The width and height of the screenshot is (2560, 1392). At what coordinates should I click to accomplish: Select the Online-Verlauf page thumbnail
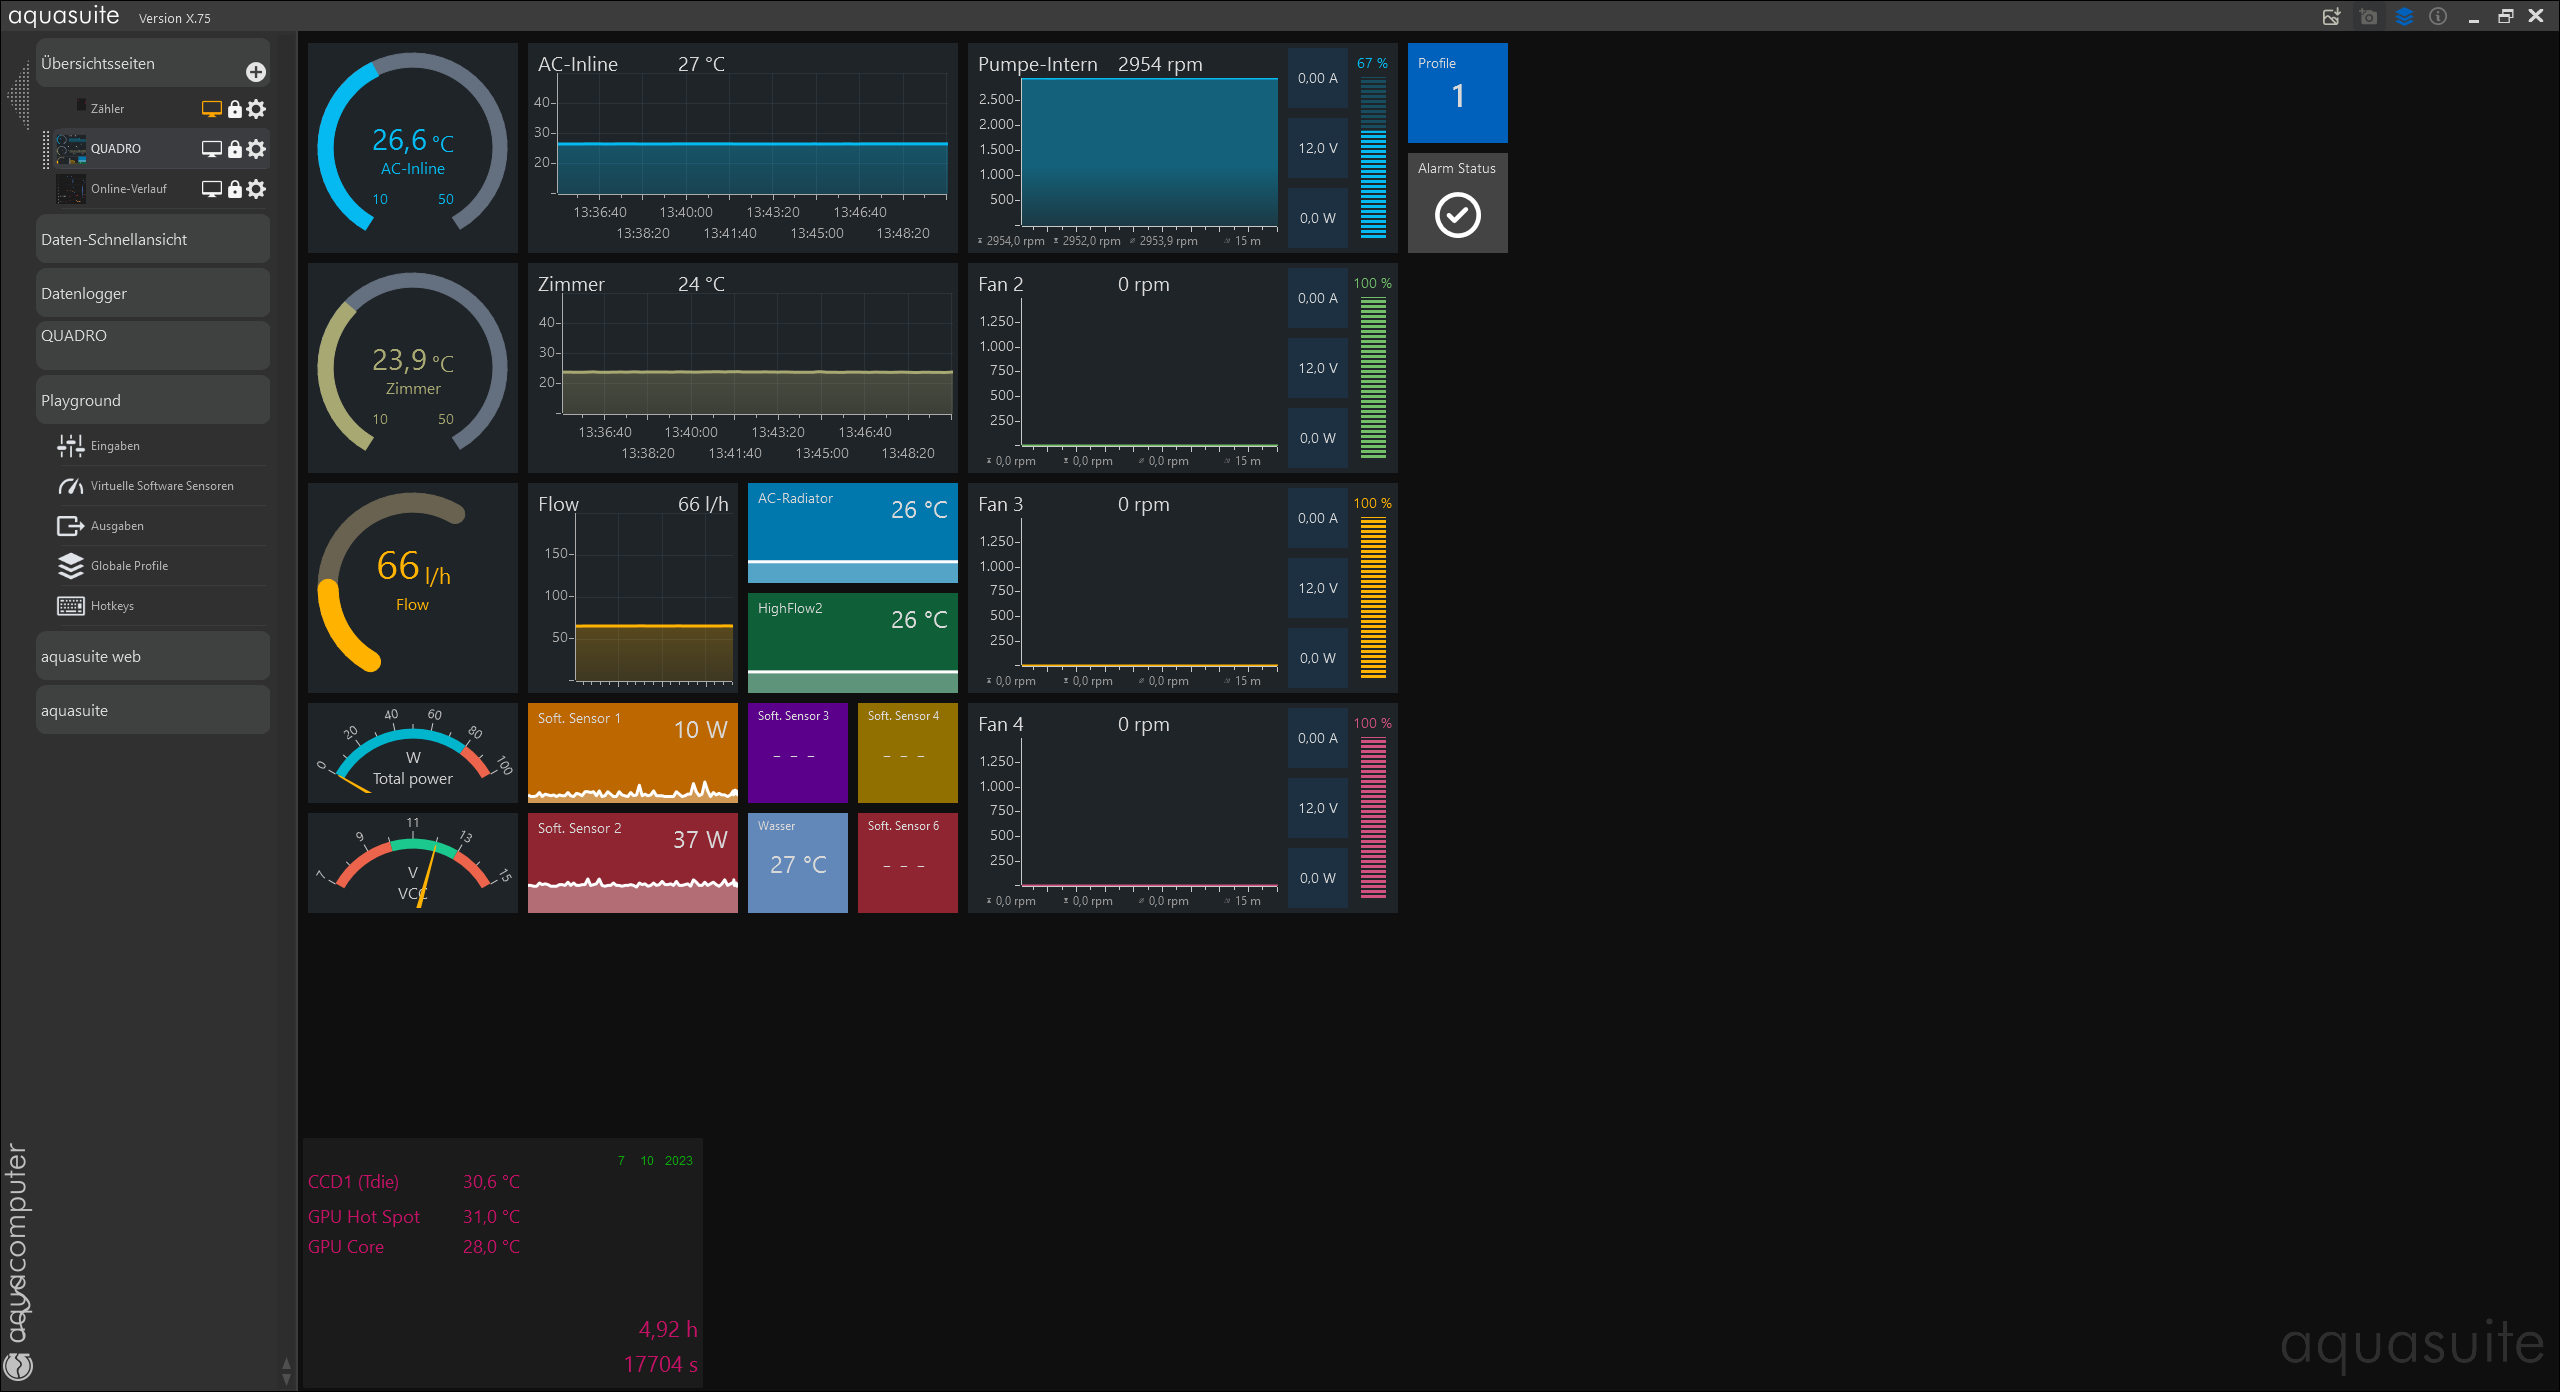71,189
